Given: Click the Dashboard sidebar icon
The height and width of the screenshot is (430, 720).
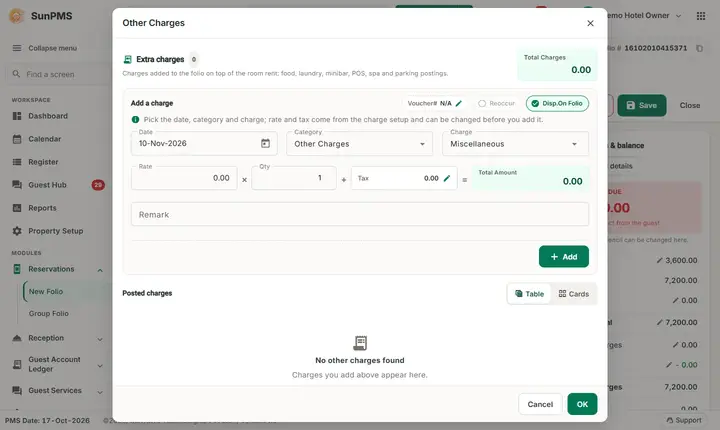Looking at the screenshot, I should tap(17, 116).
